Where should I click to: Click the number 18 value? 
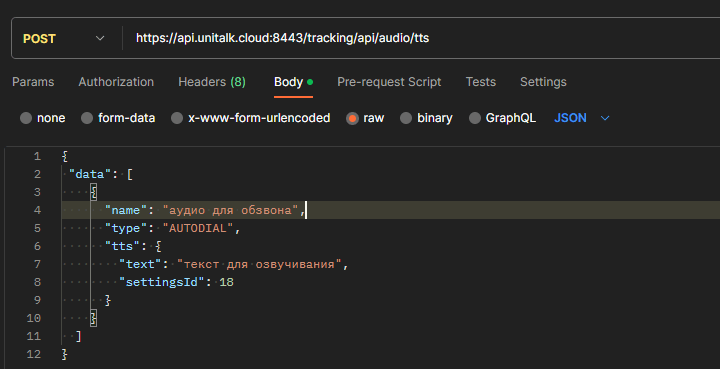[226, 282]
